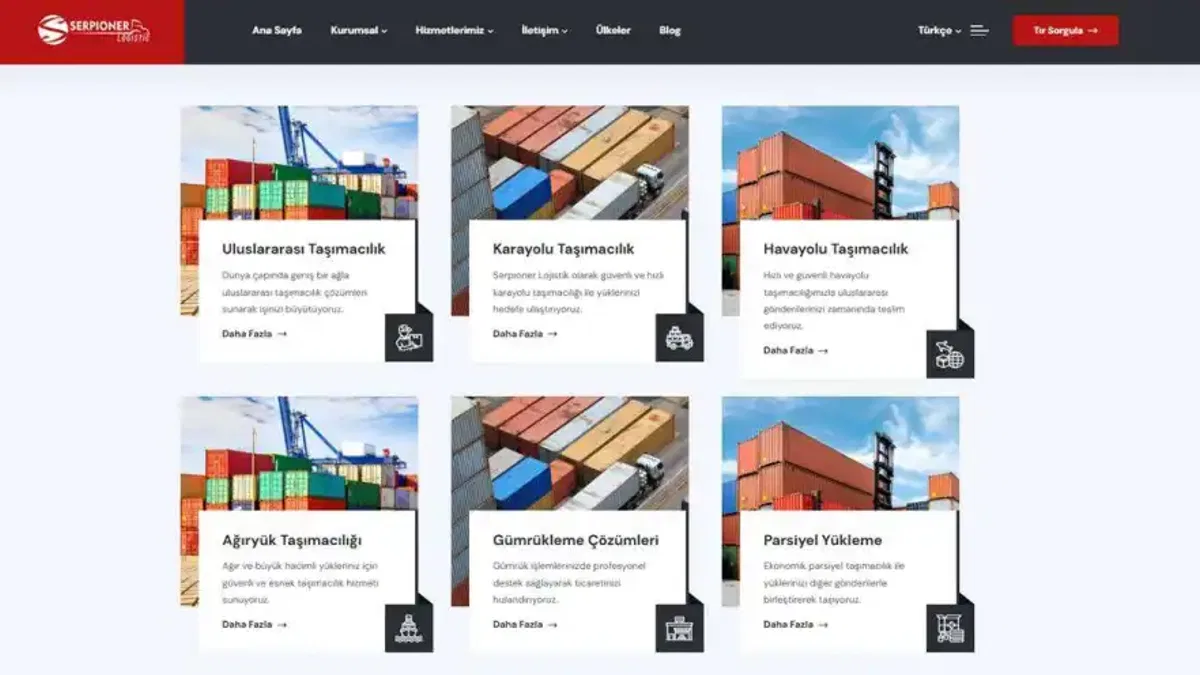The width and height of the screenshot is (1200, 675).
Task: Expand the İletişim dropdown menu
Action: point(544,31)
